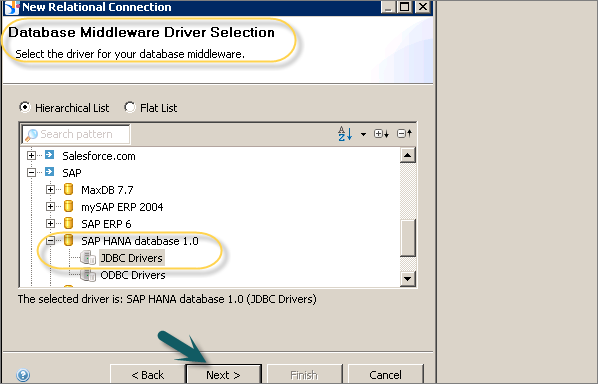Select SAP ERP 6 tree item
The height and width of the screenshot is (384, 598).
[106, 224]
